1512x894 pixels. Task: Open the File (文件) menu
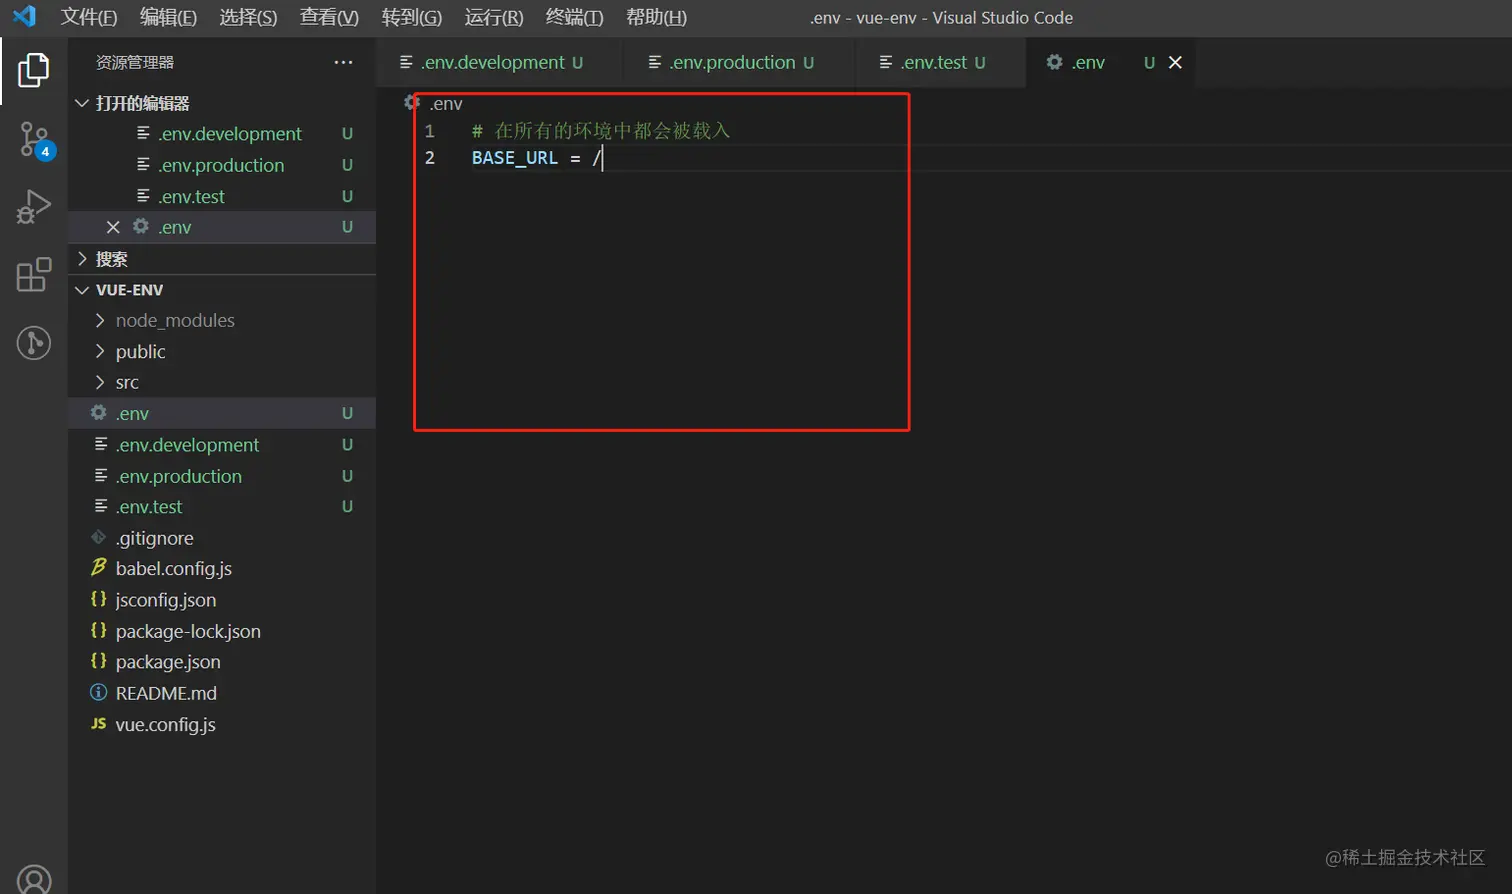[x=89, y=17]
